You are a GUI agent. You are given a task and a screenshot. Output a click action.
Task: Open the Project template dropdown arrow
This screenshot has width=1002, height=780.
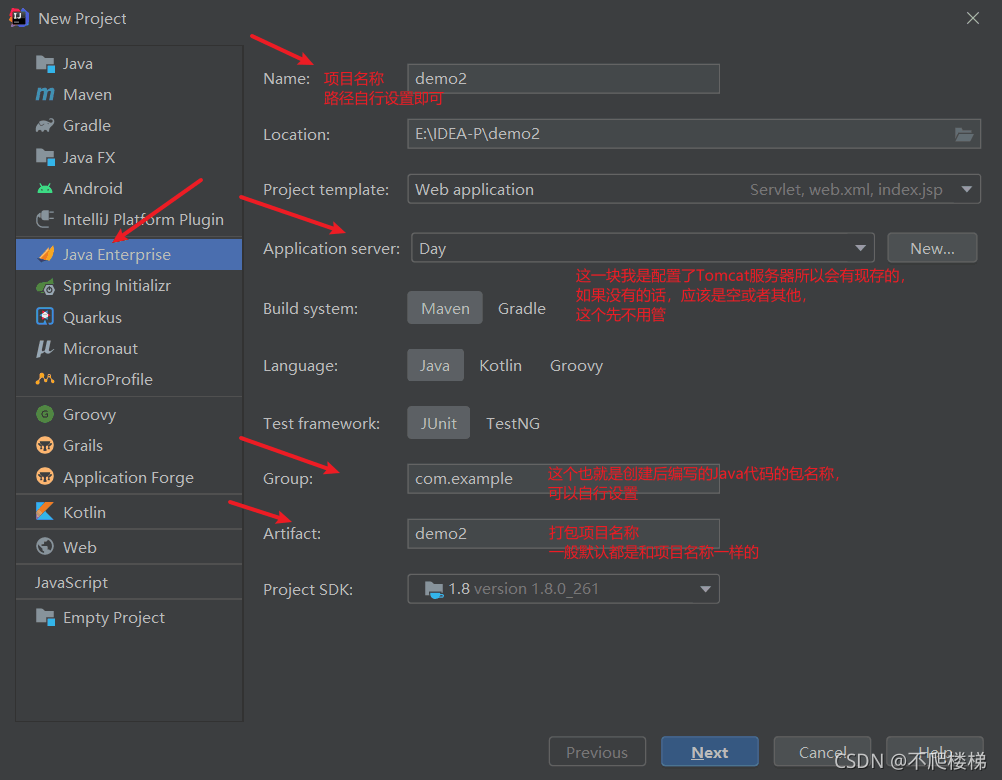point(966,189)
